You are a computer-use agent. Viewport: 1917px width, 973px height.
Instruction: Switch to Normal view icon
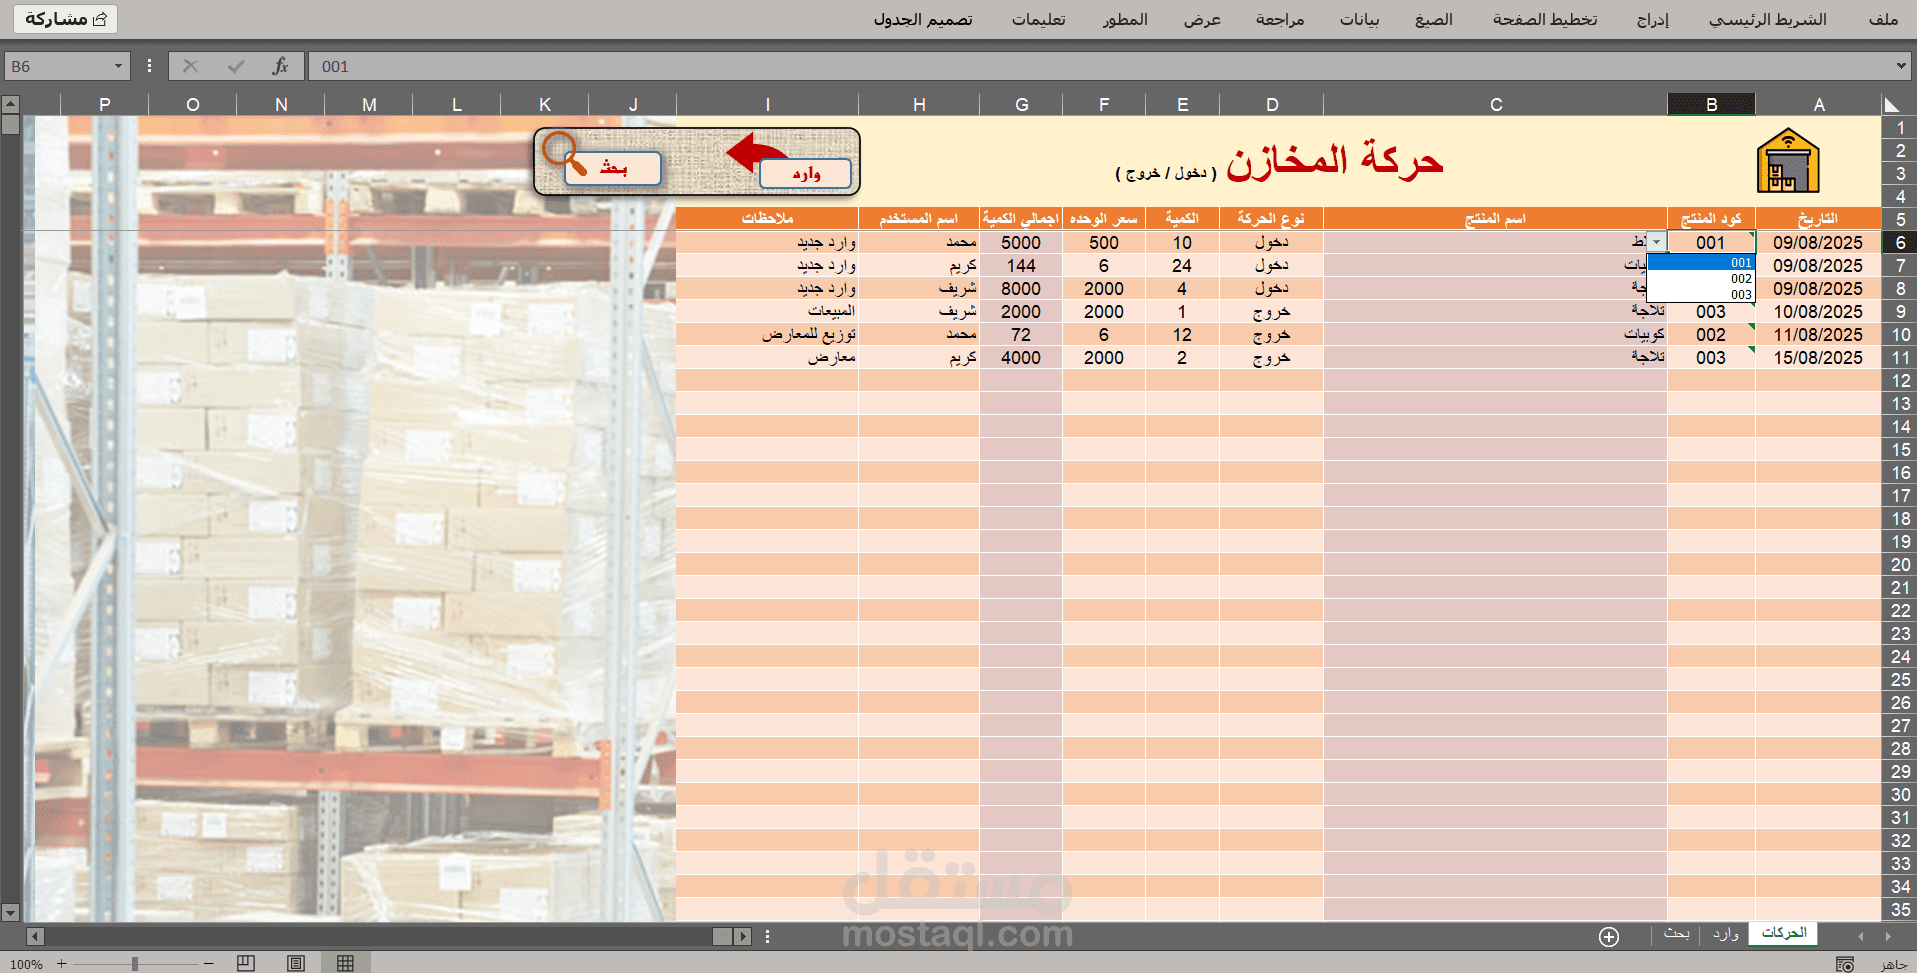click(345, 963)
